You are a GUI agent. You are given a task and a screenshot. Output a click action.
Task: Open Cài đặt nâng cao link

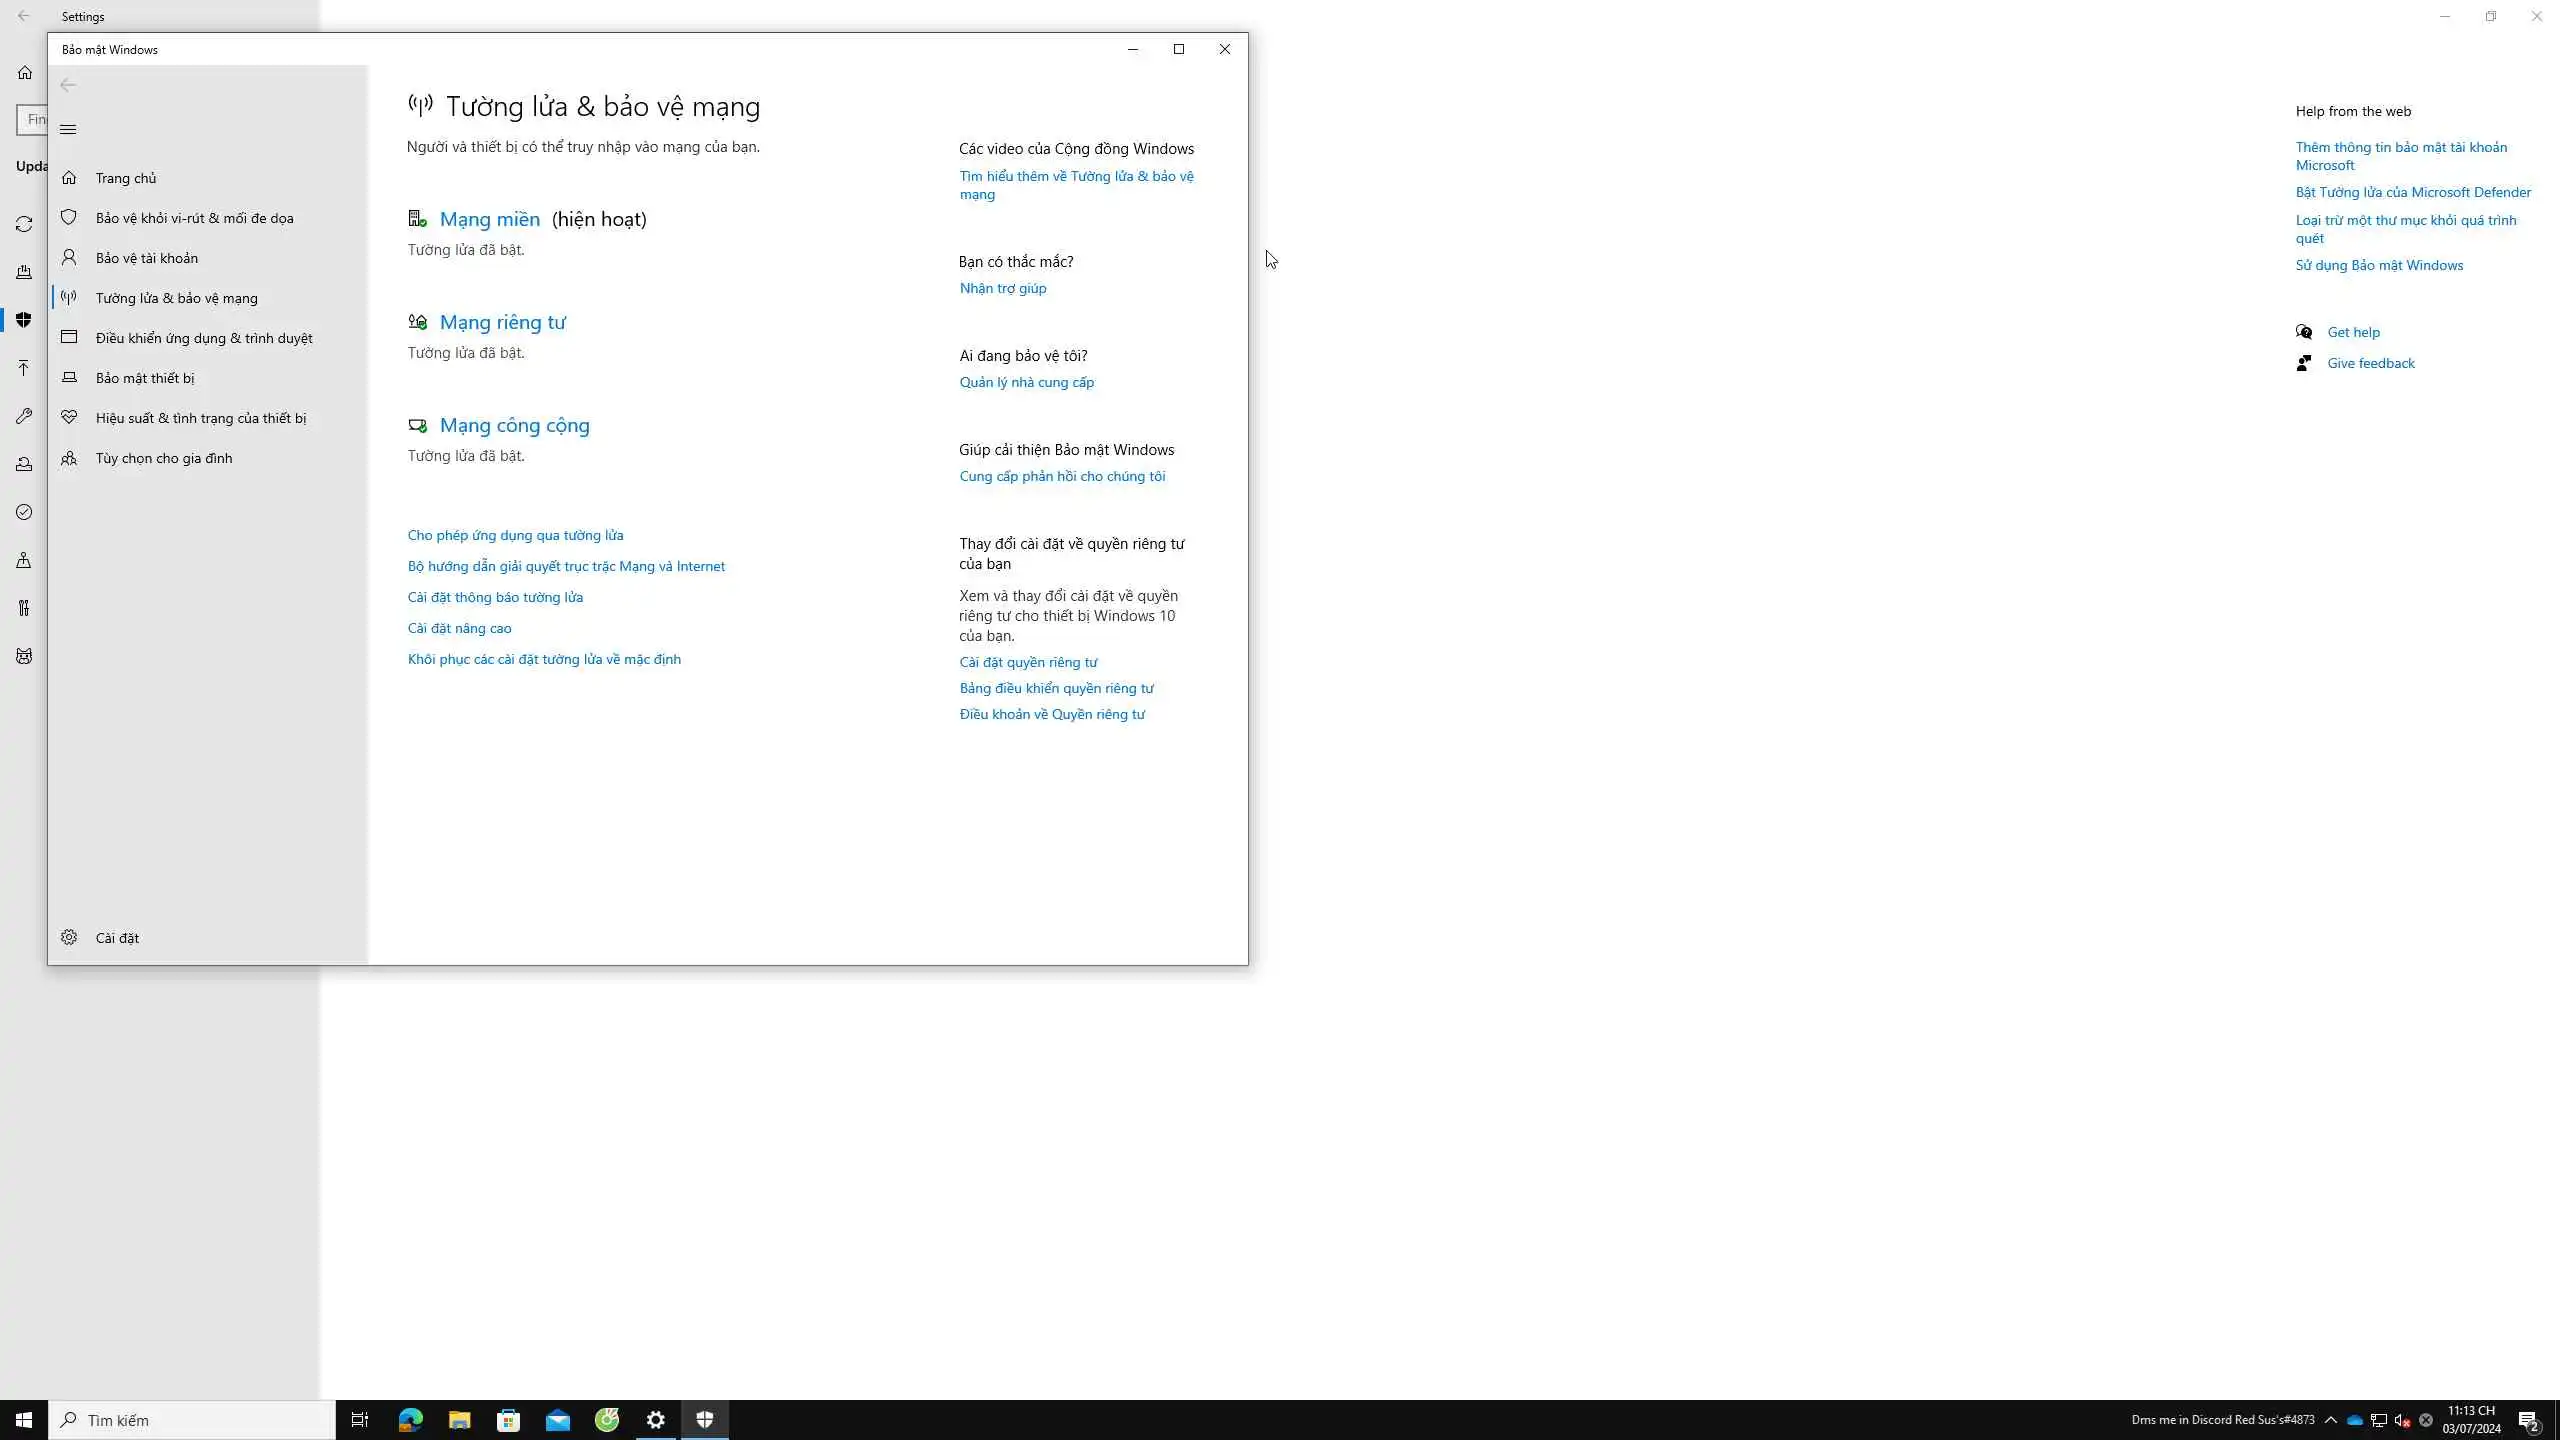459,628
